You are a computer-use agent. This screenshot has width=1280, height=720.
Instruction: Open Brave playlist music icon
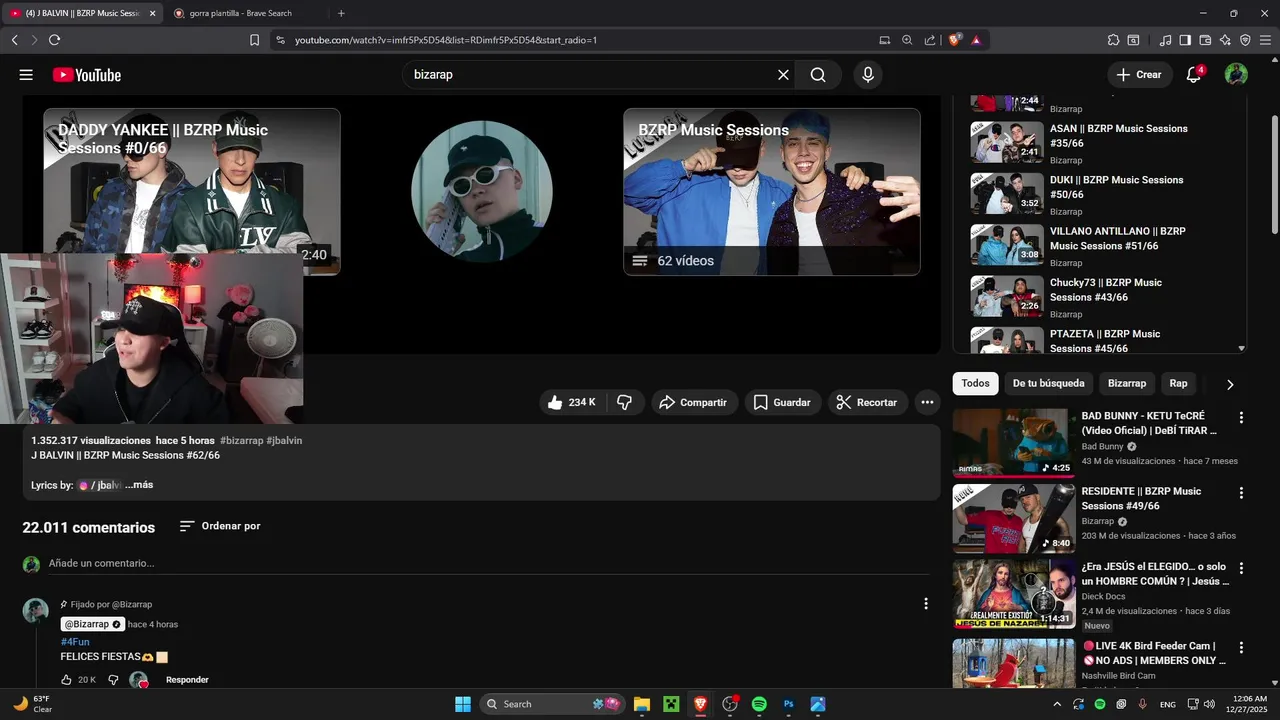[1165, 40]
